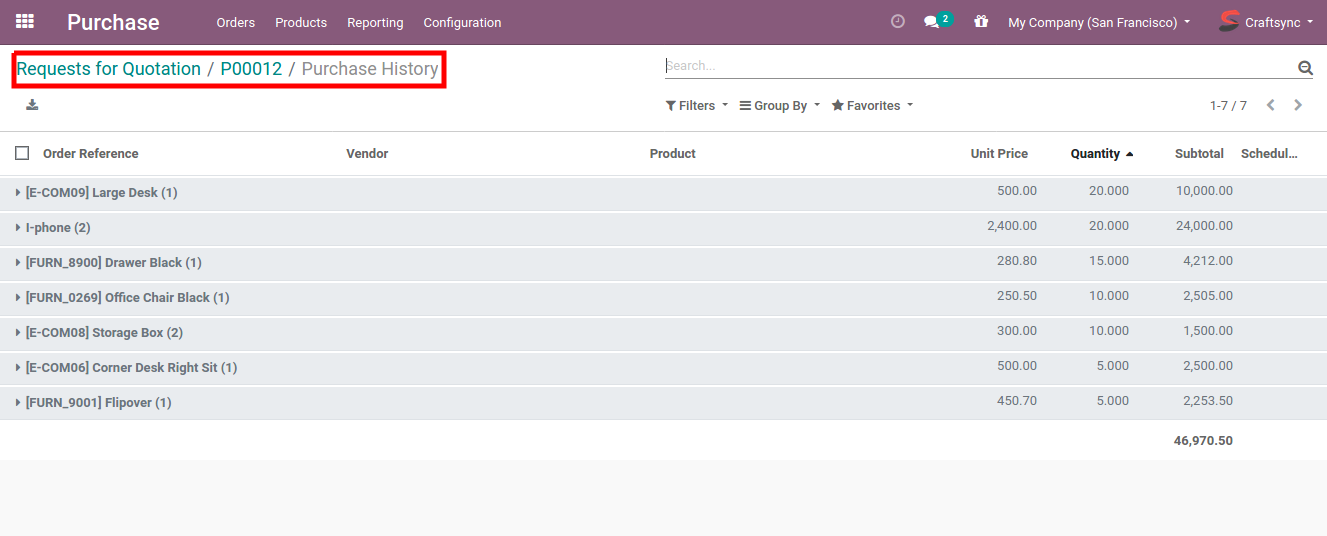
Task: Expand the Storage Box group row
Action: pyautogui.click(x=103, y=332)
